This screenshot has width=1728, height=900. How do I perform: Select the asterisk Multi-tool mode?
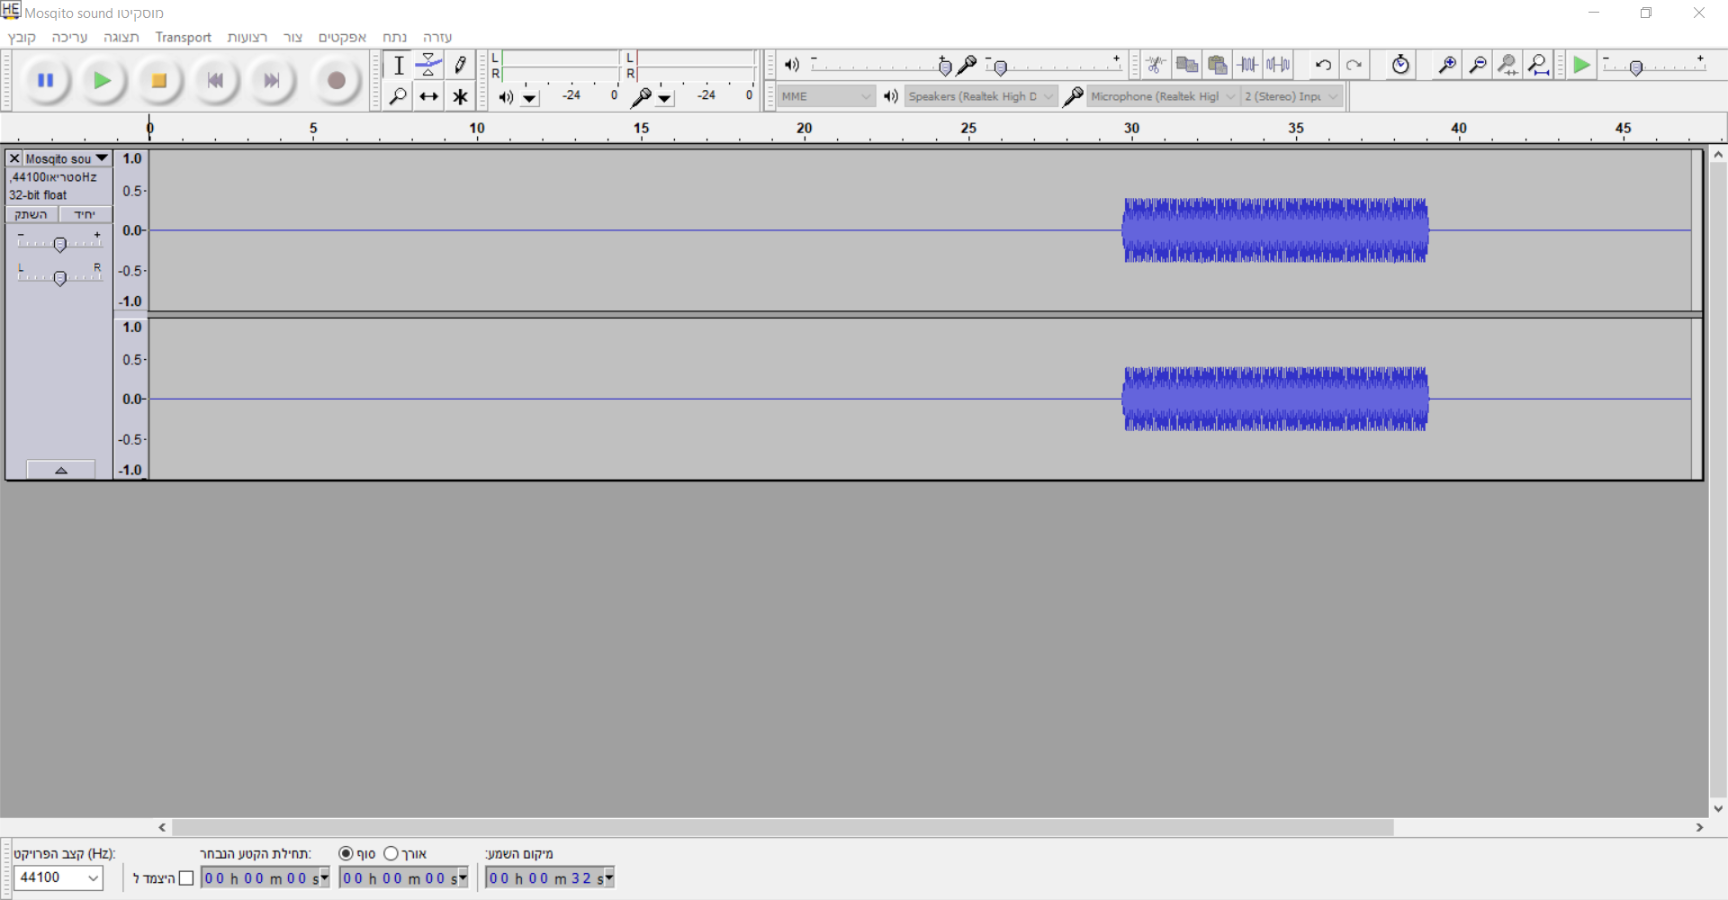[460, 96]
